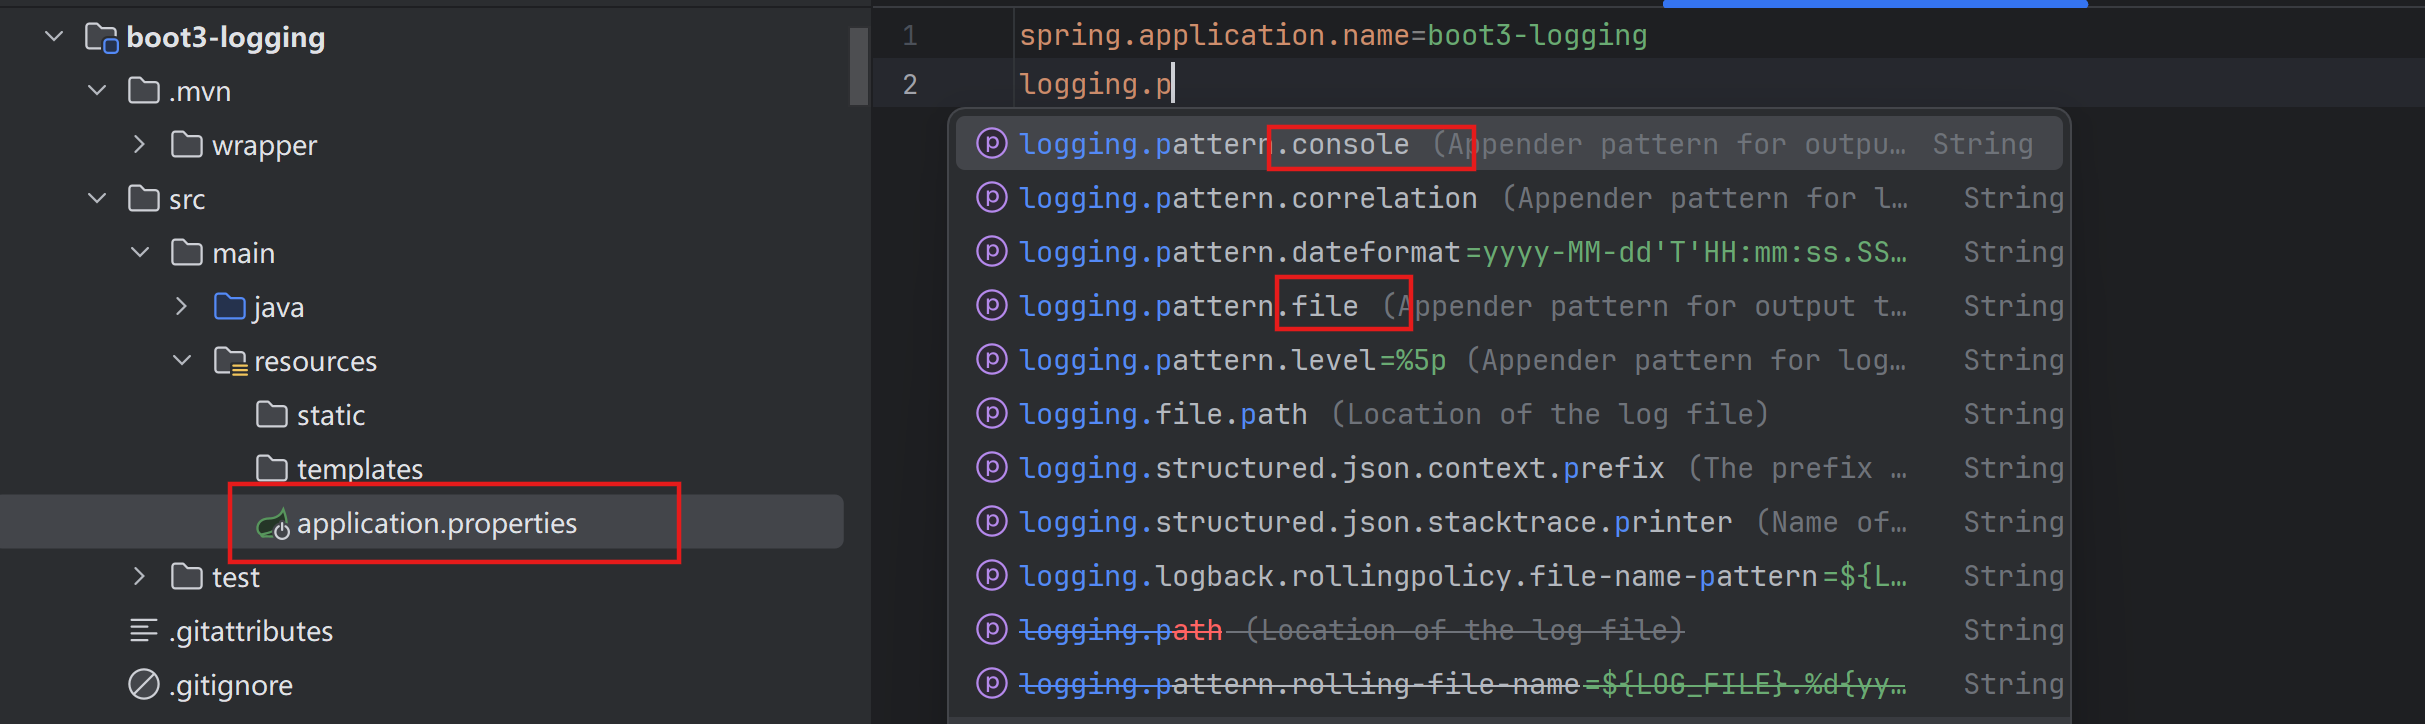Pick logging.pattern.dateformat completion entry

pyautogui.click(x=1510, y=252)
